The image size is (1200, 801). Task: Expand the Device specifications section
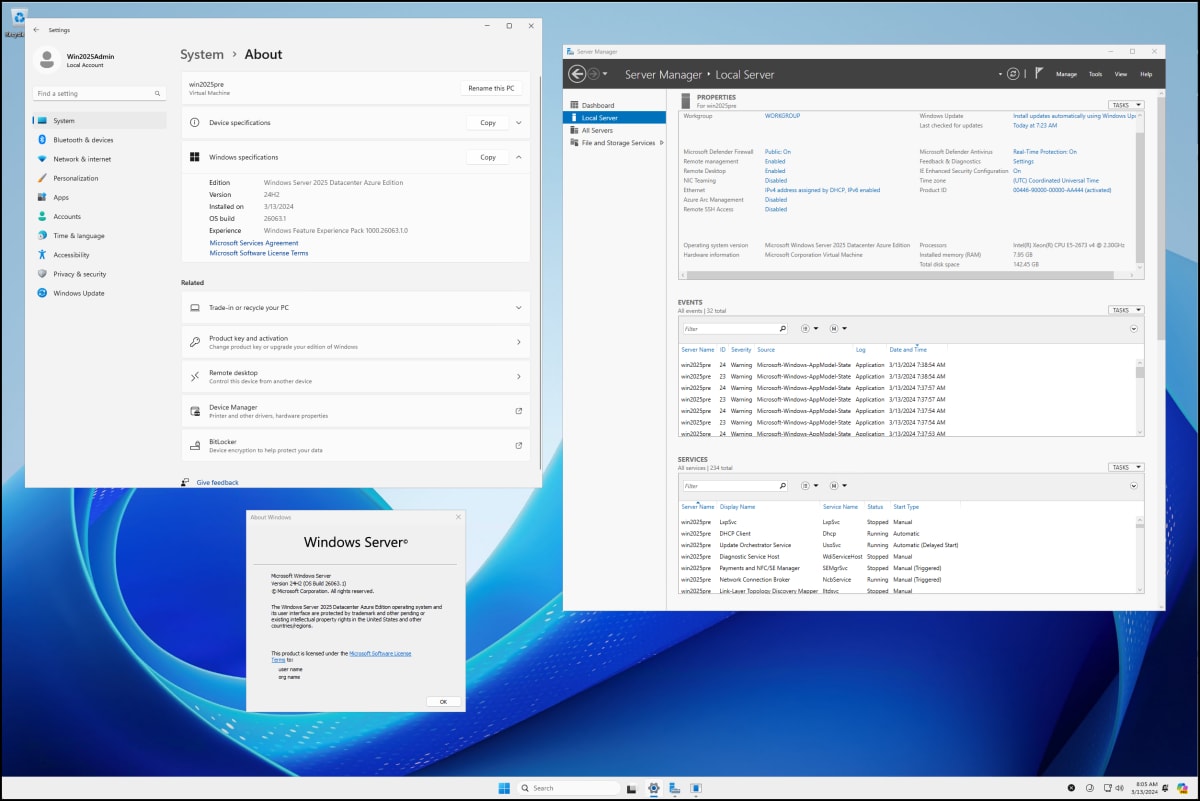[518, 123]
